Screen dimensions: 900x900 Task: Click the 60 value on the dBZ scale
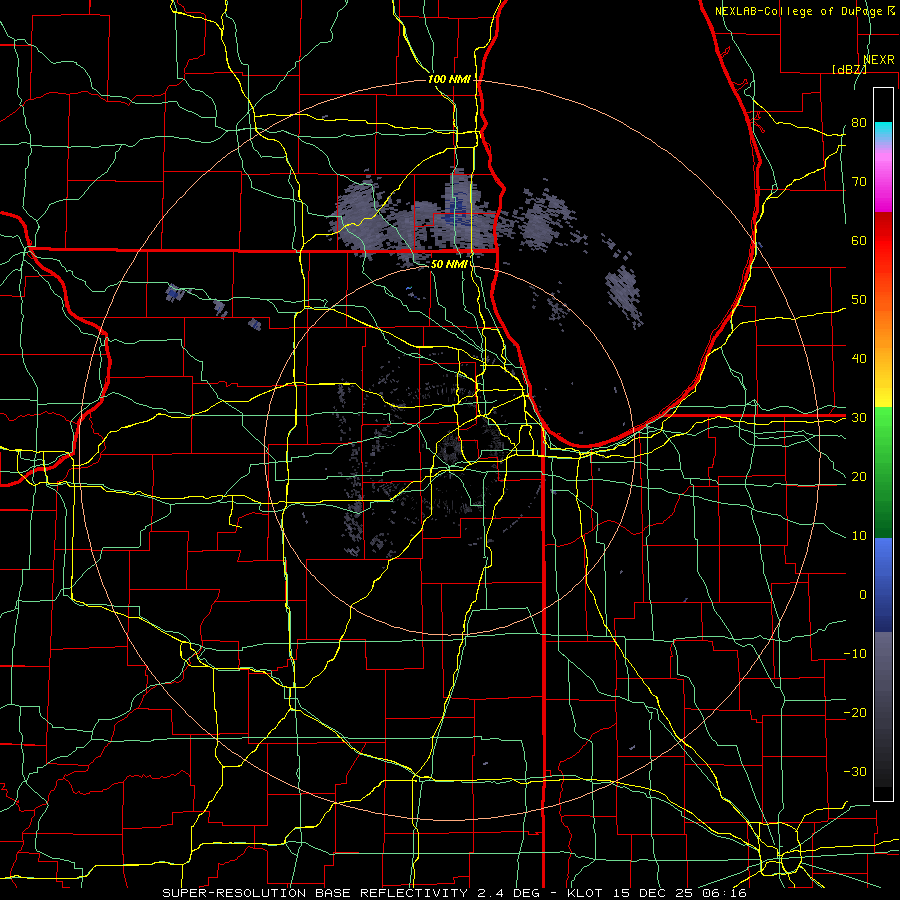click(x=859, y=240)
